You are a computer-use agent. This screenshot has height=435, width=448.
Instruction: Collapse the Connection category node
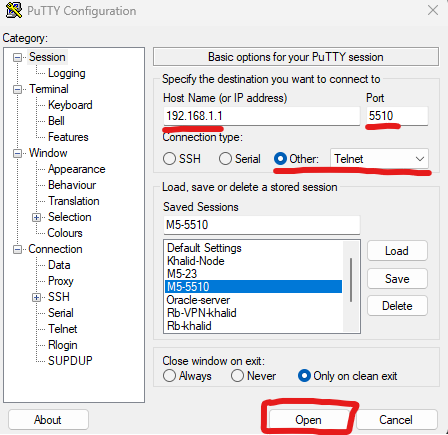[x=17, y=250]
